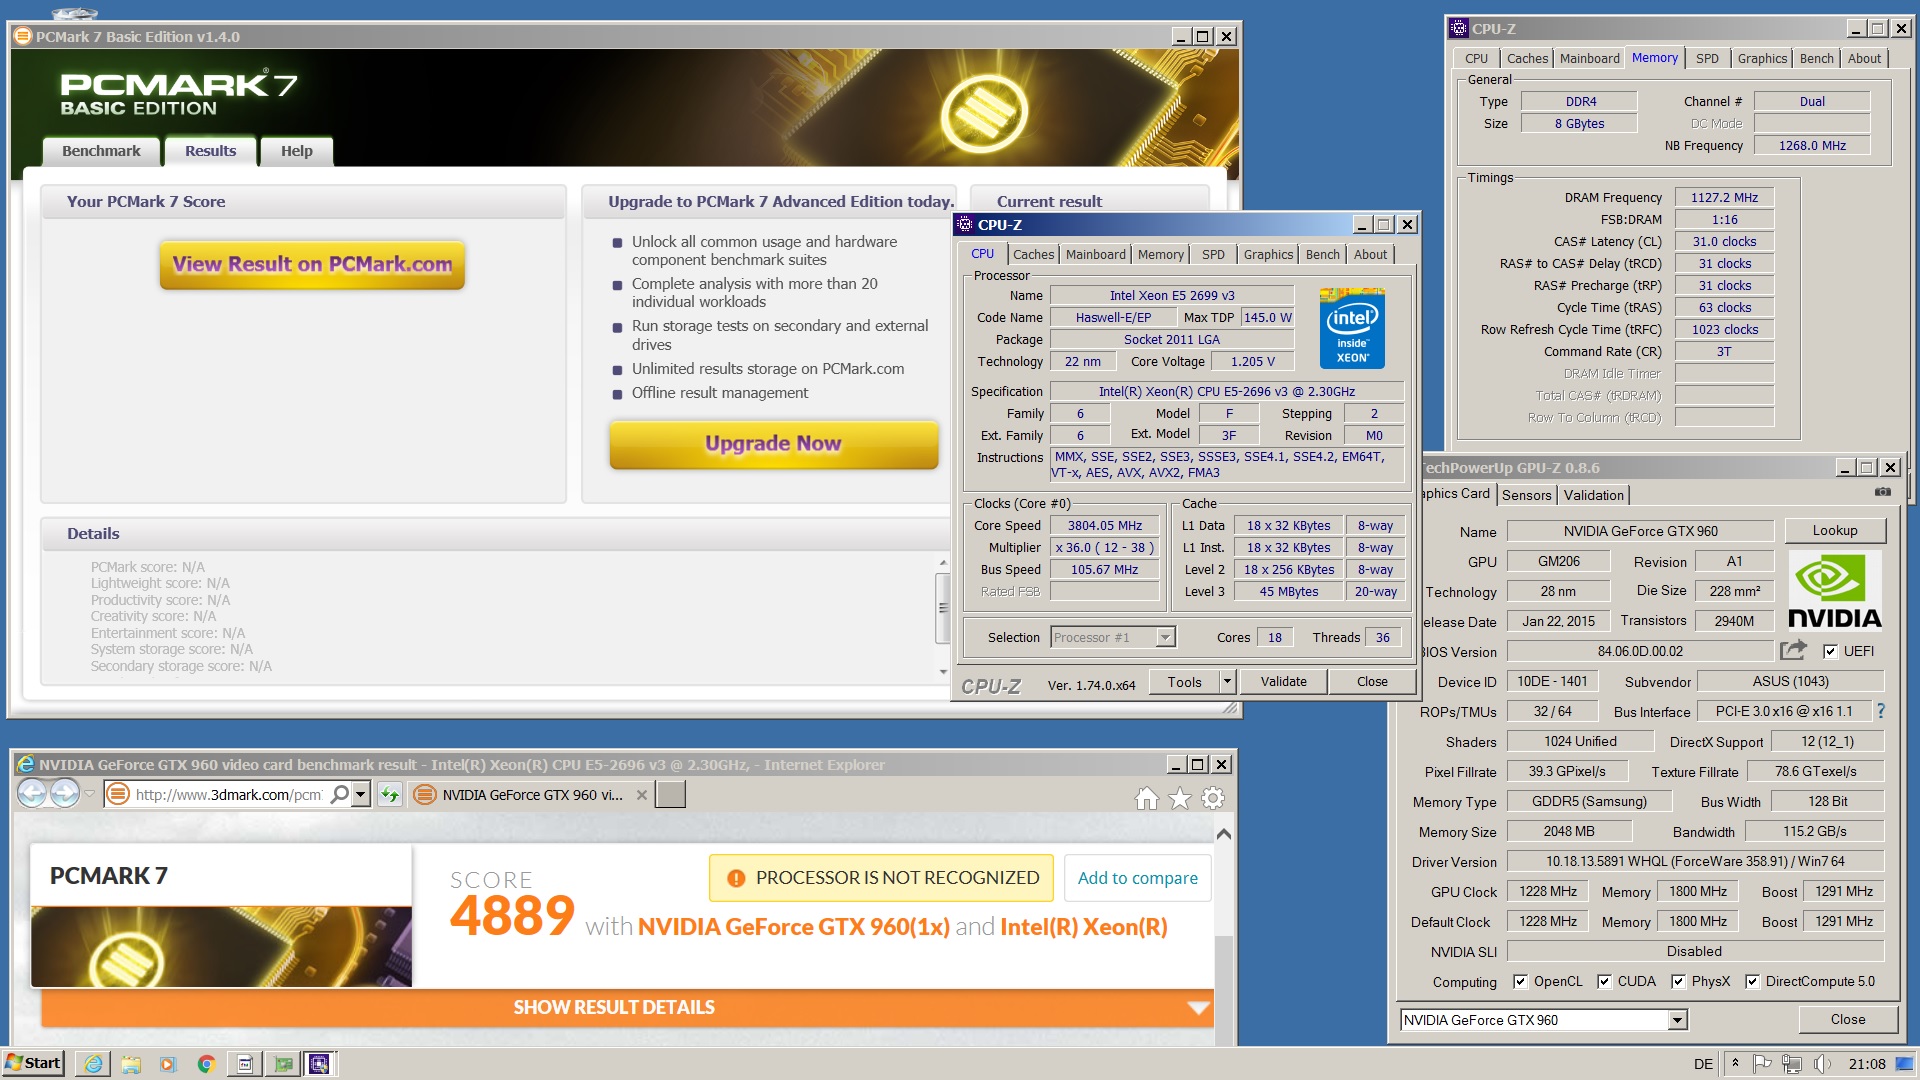Open the GPU selection dropdown in GPU-Z

click(1678, 1020)
